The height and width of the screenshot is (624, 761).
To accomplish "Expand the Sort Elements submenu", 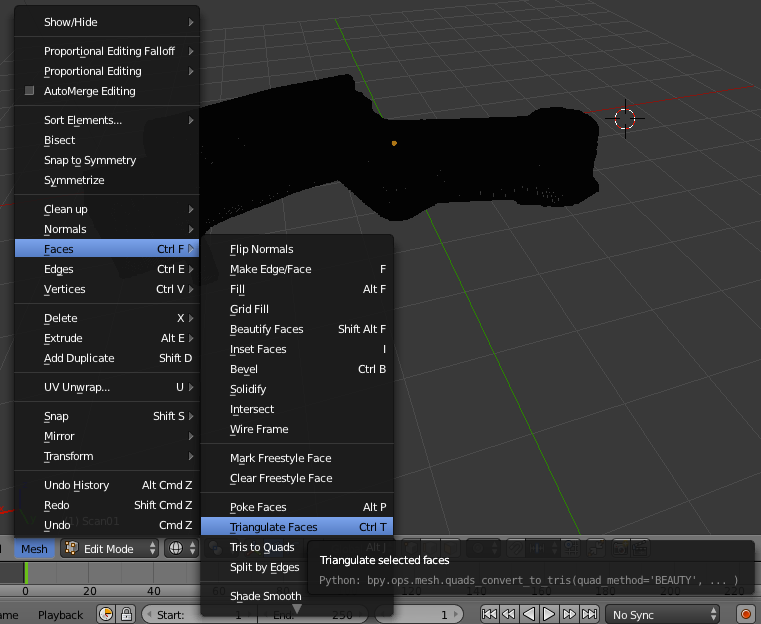I will click(x=107, y=120).
